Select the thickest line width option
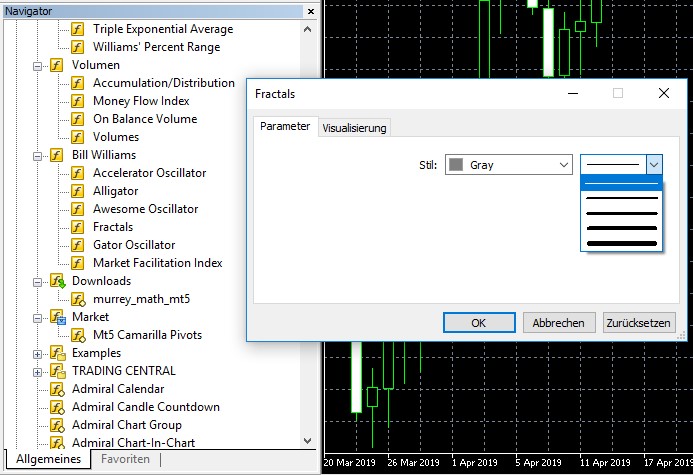Image resolution: width=693 pixels, height=475 pixels. click(x=621, y=243)
